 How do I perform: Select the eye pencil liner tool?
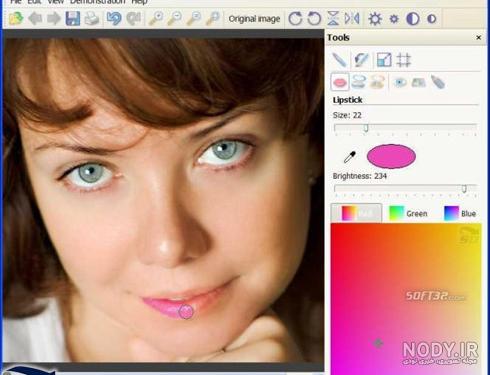click(x=438, y=82)
